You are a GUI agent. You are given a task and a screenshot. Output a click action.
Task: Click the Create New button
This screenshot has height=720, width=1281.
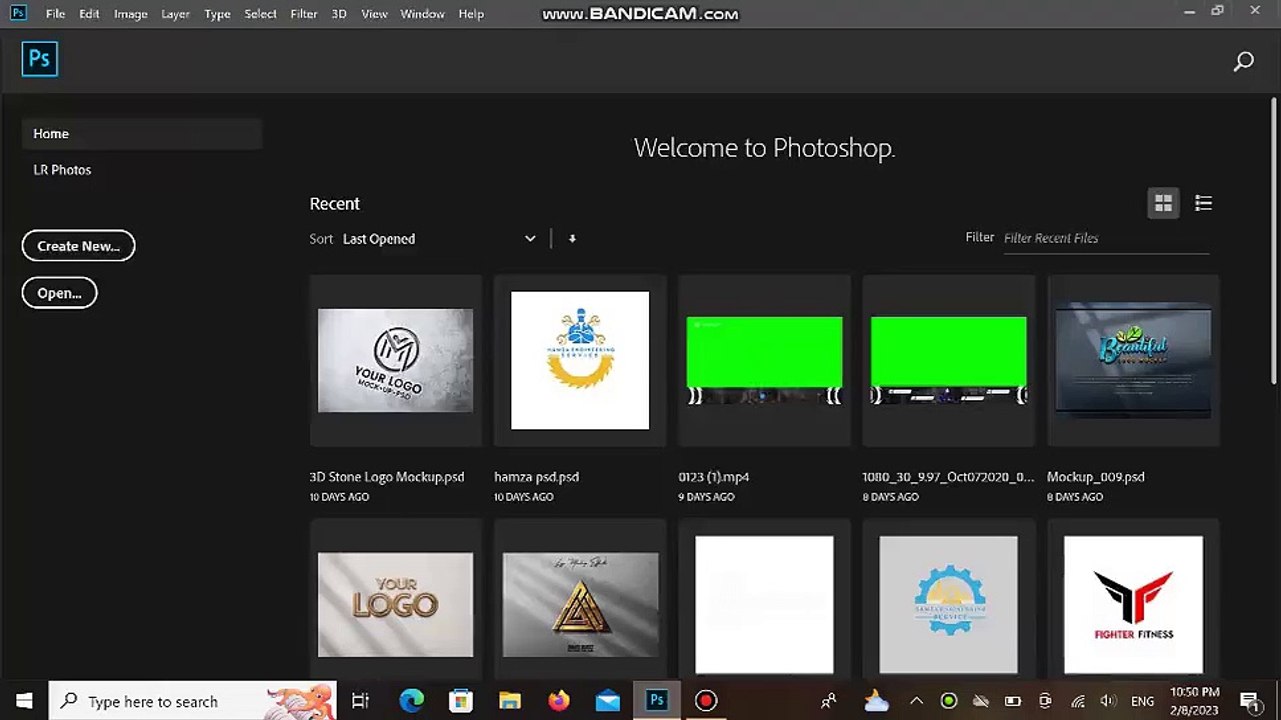click(x=78, y=246)
